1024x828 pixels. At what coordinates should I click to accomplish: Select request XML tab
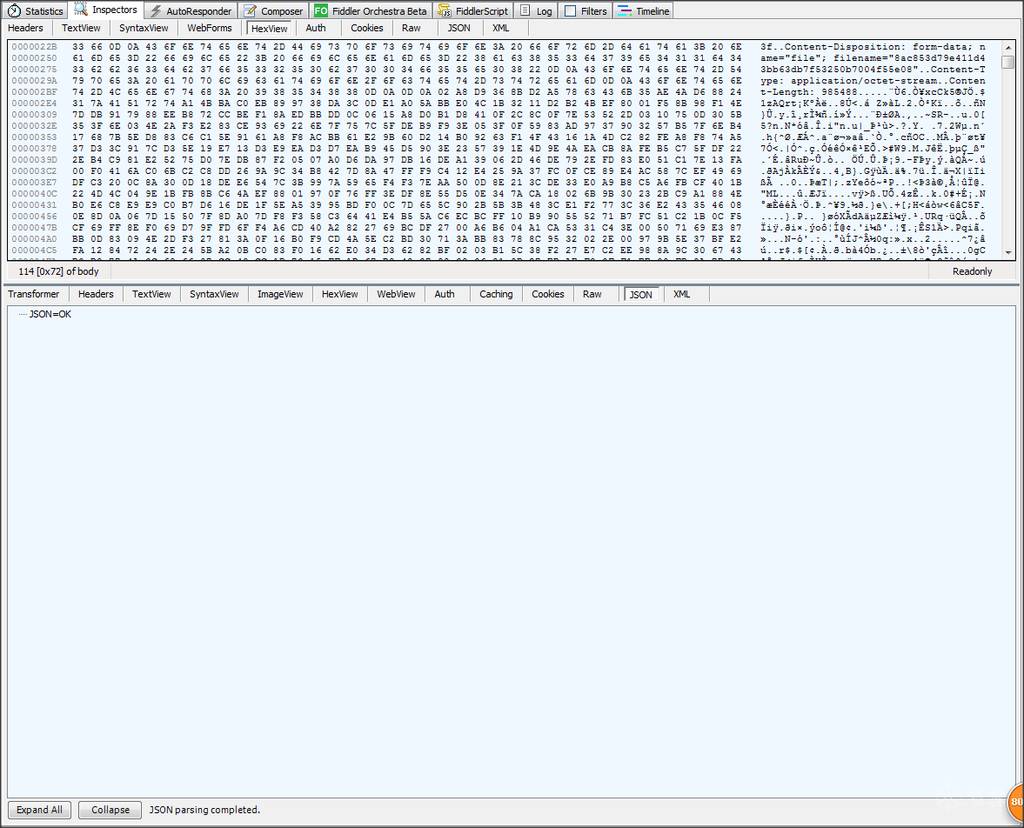point(501,28)
